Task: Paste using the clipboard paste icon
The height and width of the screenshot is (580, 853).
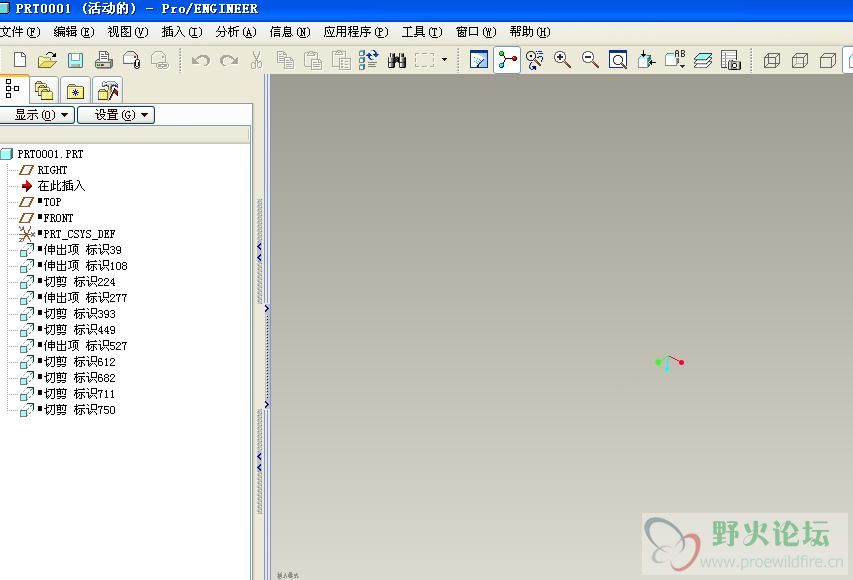Action: click(x=313, y=60)
